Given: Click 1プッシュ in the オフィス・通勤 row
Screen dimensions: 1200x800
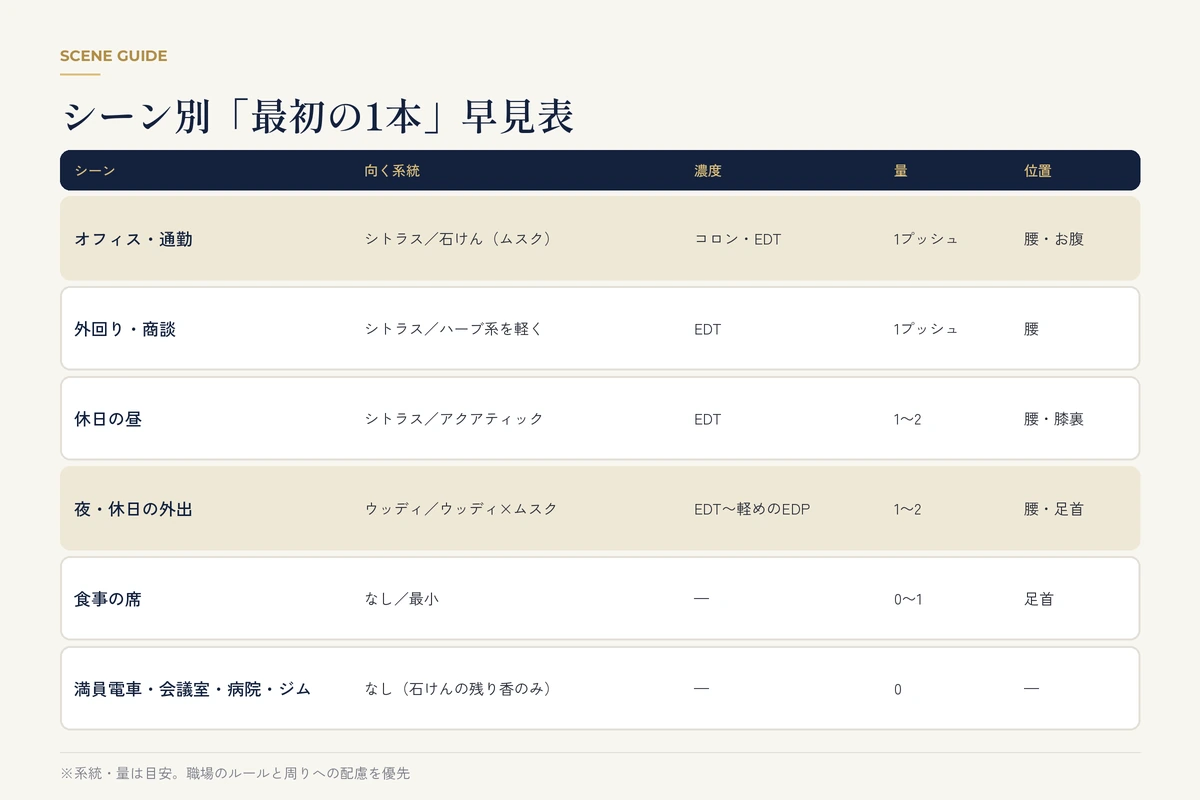Looking at the screenshot, I should click(x=926, y=239).
